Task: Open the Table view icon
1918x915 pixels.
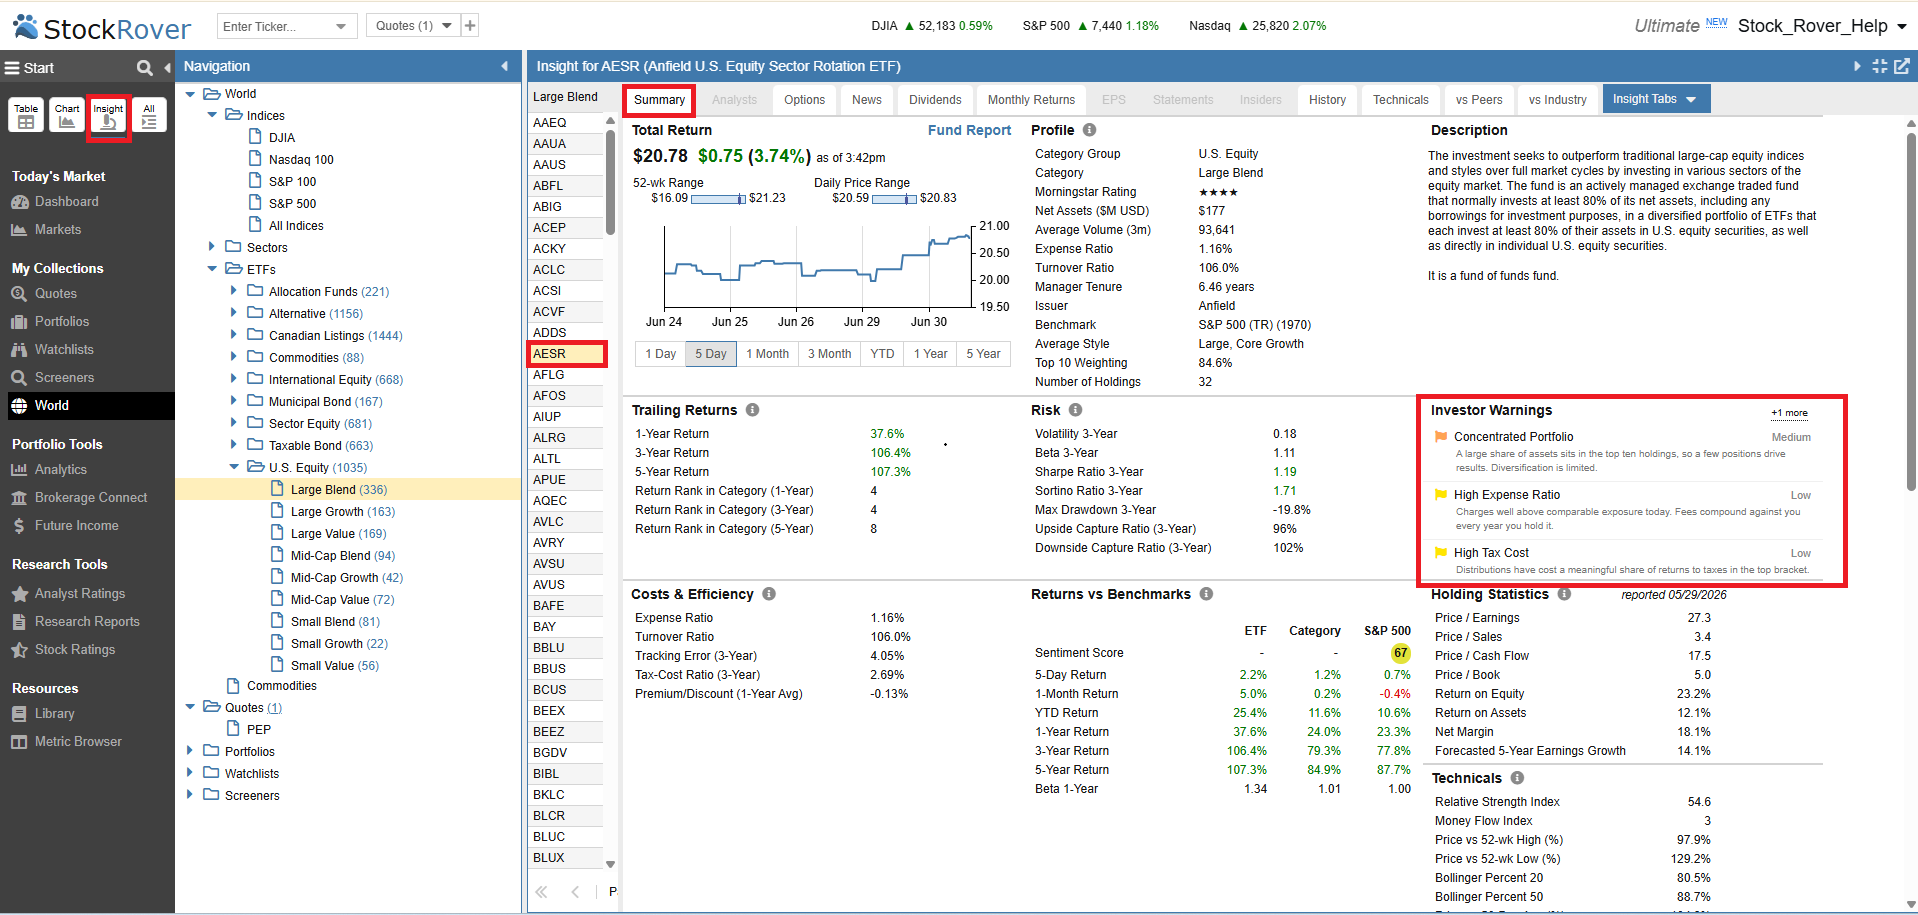Action: [26, 115]
